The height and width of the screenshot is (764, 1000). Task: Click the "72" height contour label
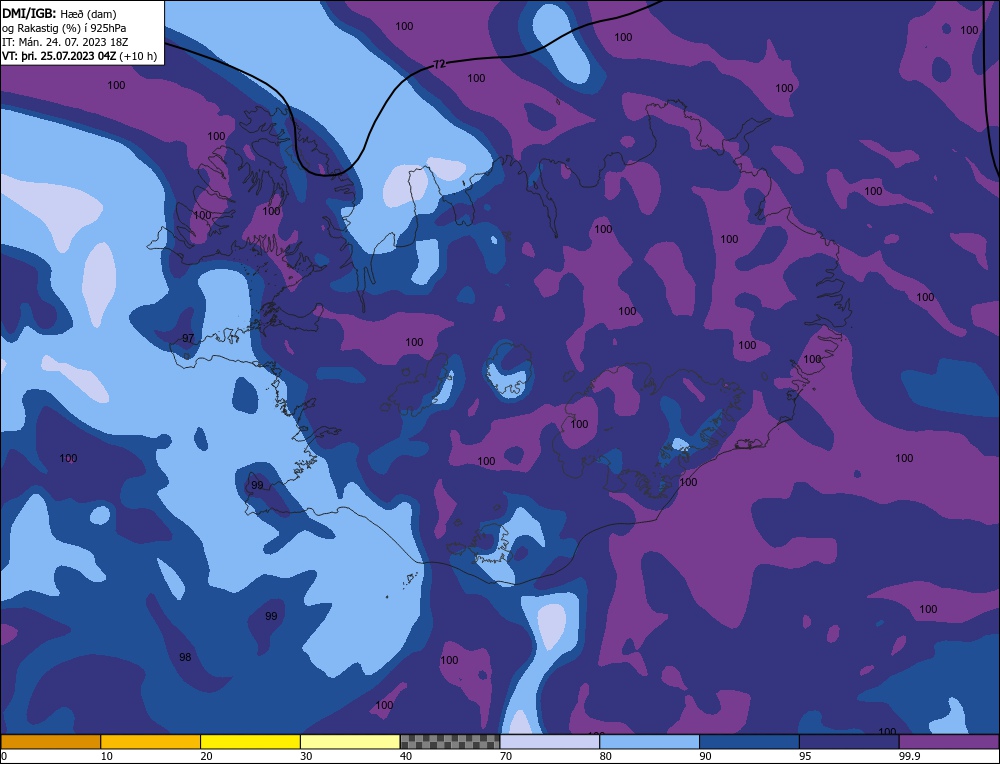[439, 64]
